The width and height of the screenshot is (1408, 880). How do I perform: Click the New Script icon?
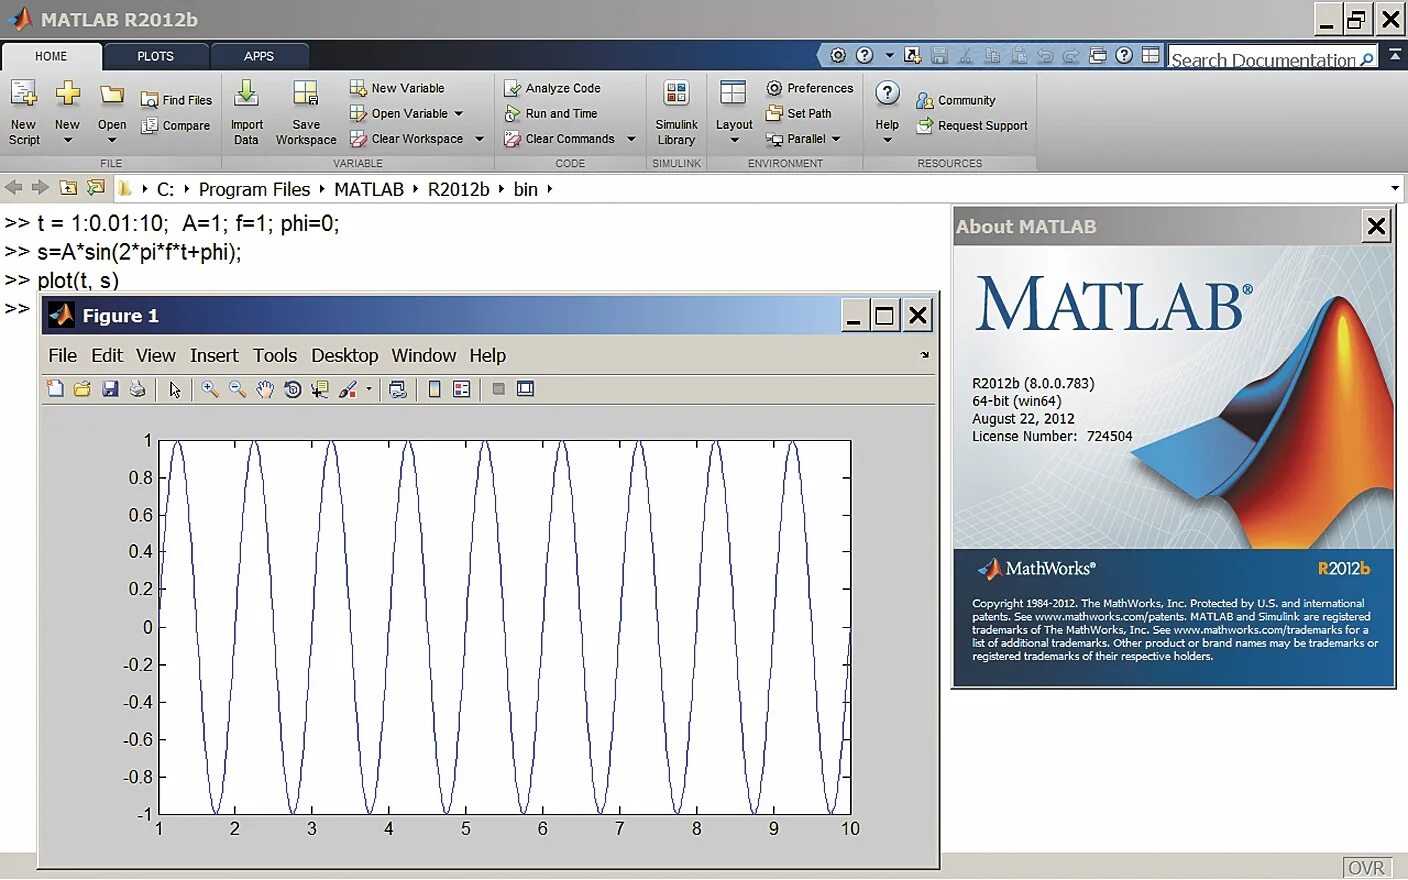tap(24, 95)
